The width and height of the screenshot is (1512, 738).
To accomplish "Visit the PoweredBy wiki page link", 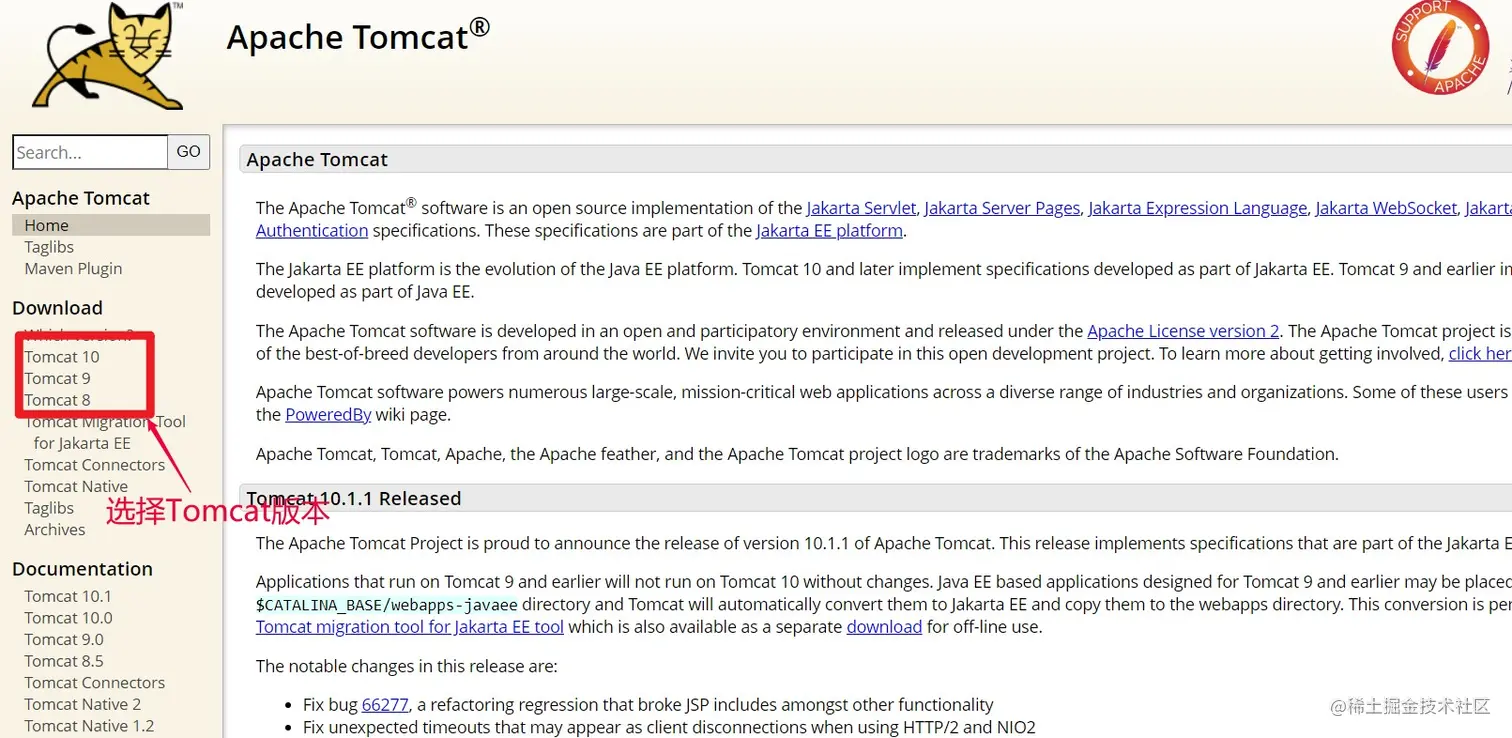I will pos(328,415).
